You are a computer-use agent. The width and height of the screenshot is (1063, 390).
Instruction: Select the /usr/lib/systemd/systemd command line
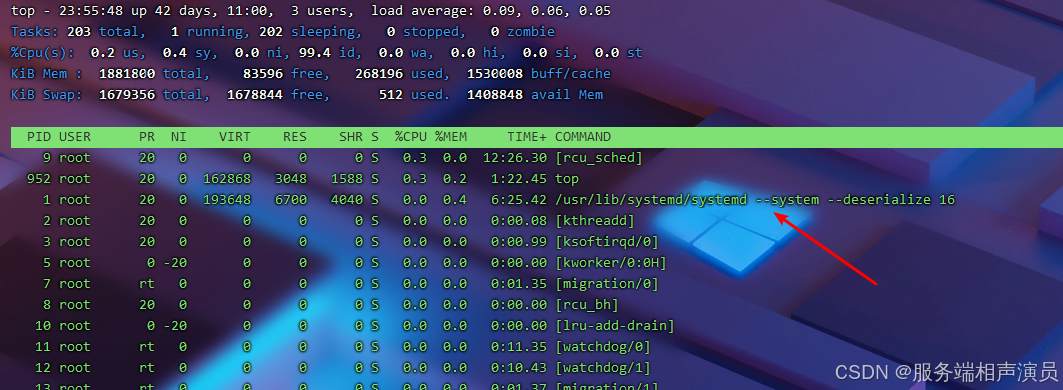tap(755, 200)
